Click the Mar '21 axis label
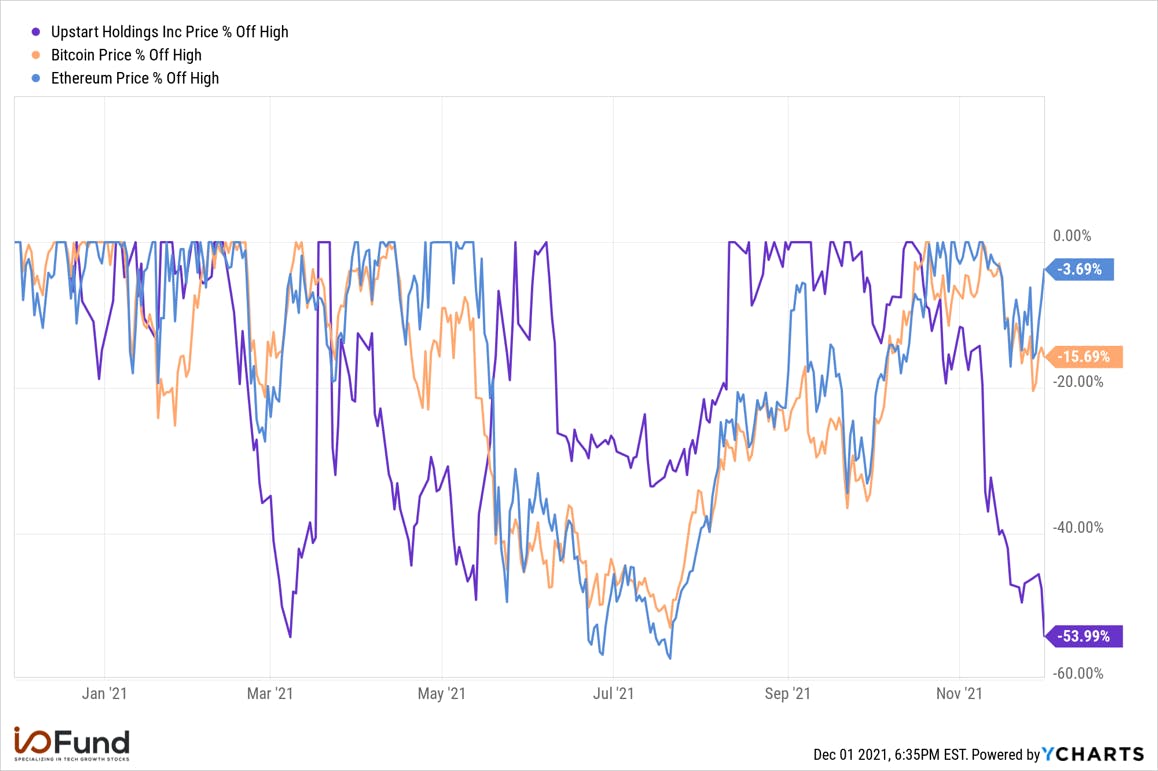The width and height of the screenshot is (1158, 771). (x=270, y=693)
